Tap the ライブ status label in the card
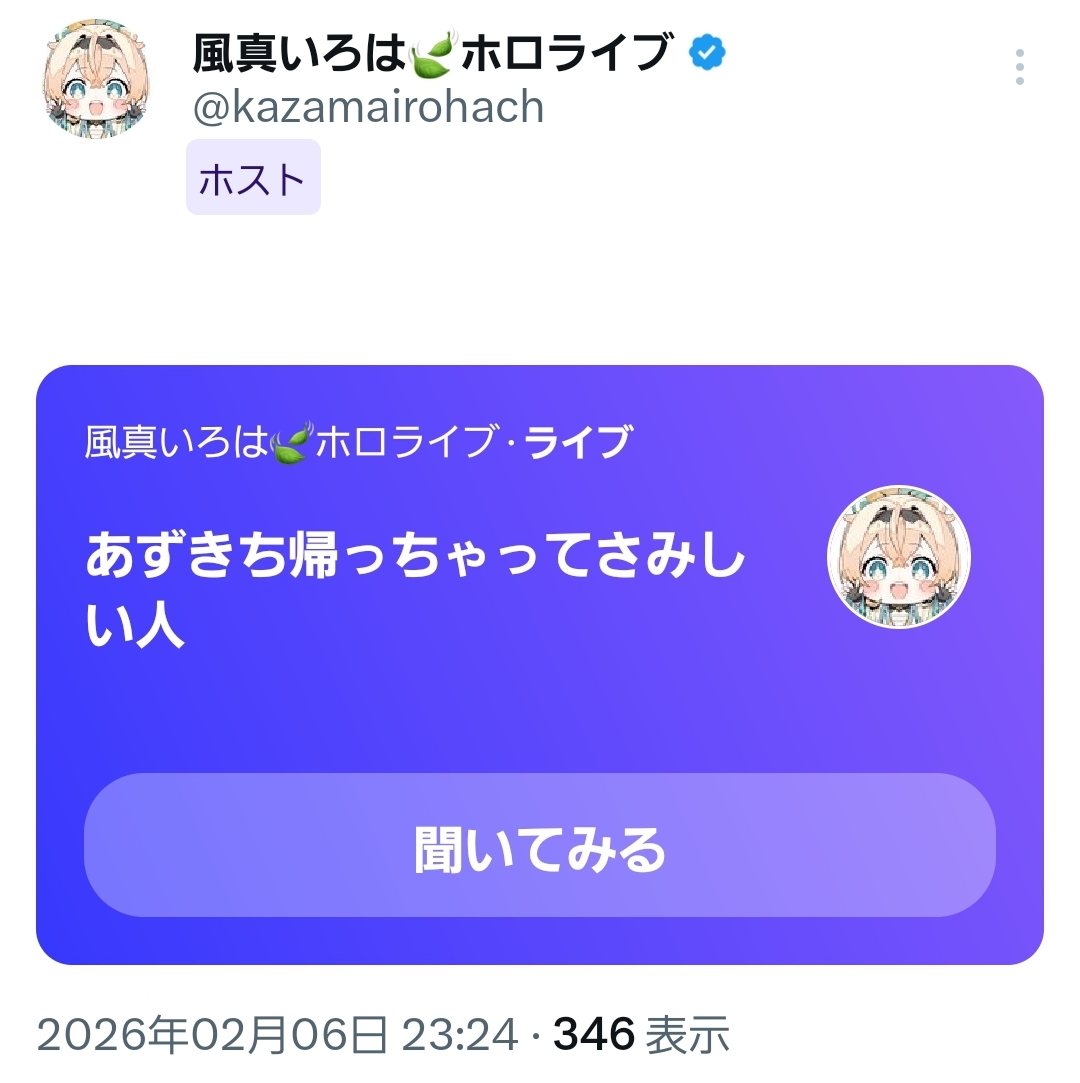This screenshot has width=1080, height=1083. point(577,442)
